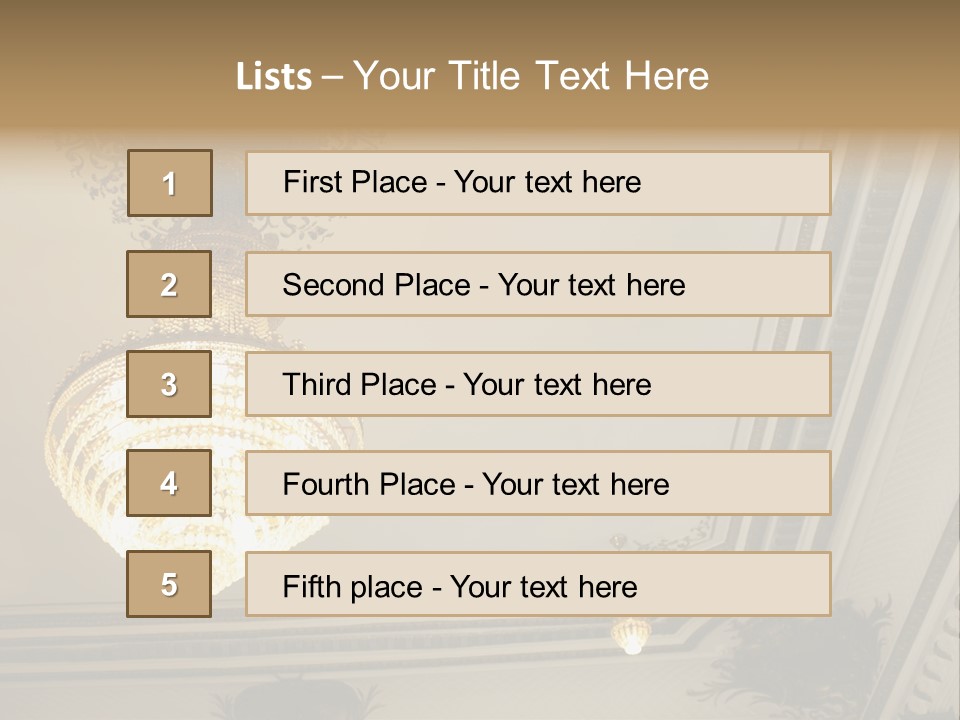Click the number 5 box

pyautogui.click(x=170, y=584)
